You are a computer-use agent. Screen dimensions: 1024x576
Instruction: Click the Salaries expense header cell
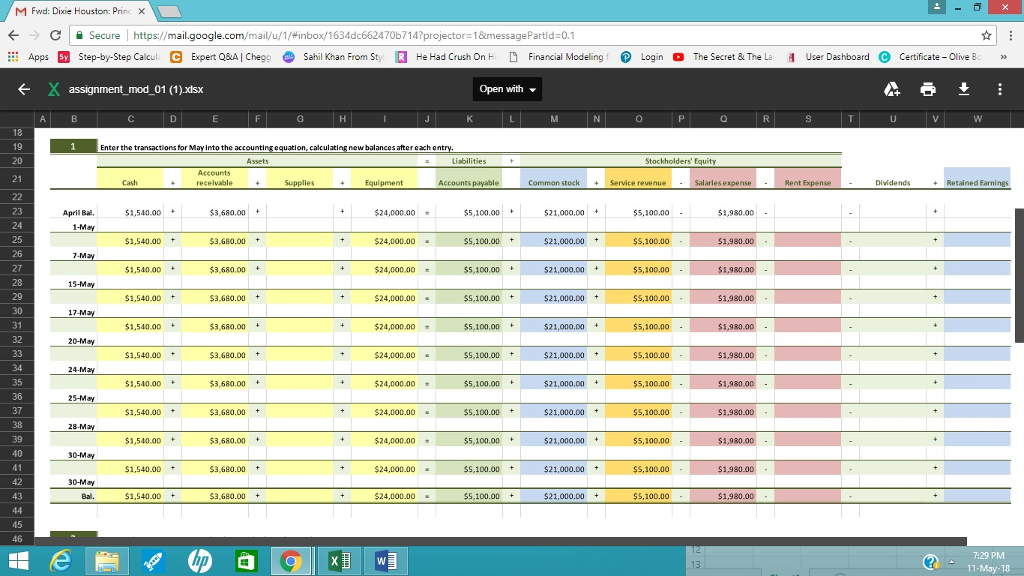pos(723,178)
